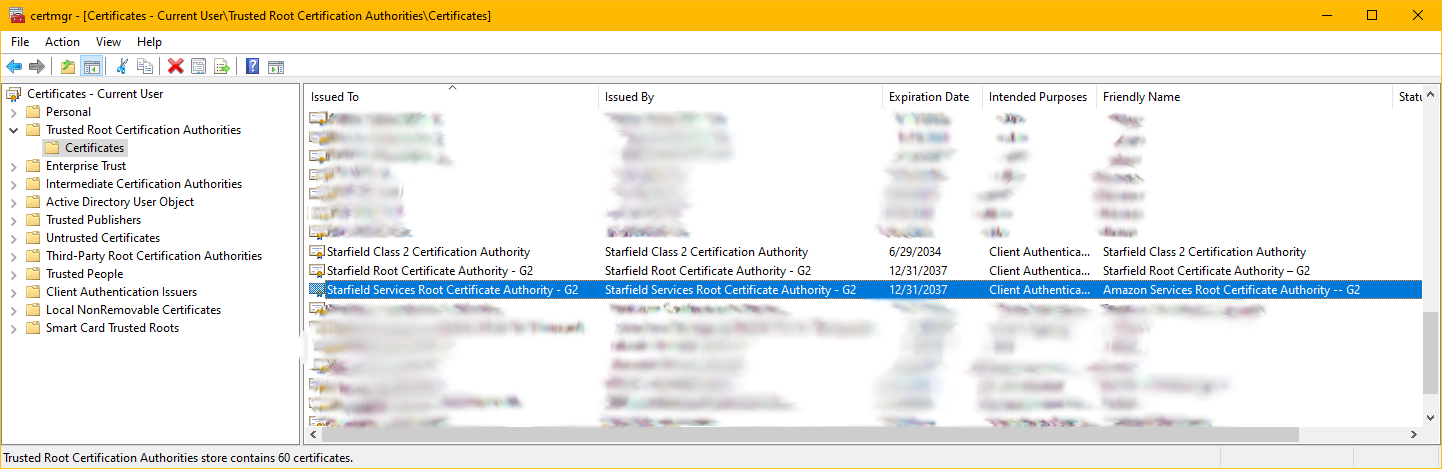
Task: Click the horizontal scrollbar in the certificate list
Action: point(810,435)
